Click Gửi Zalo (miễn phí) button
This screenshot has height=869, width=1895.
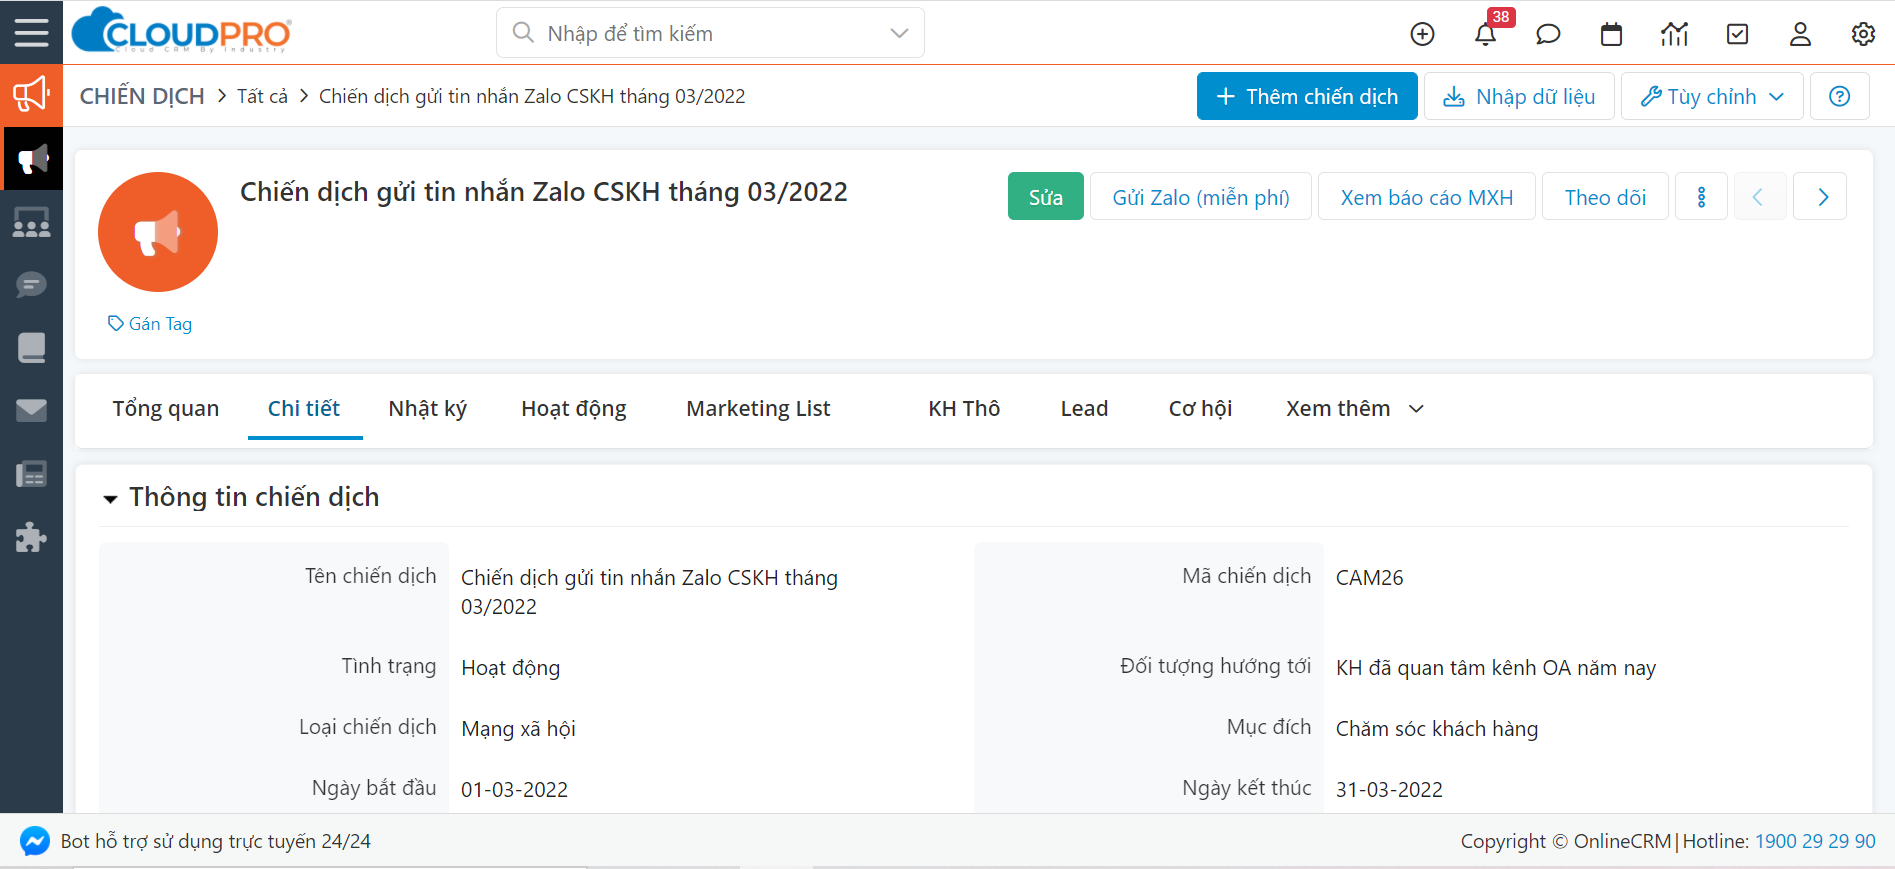pyautogui.click(x=1201, y=196)
